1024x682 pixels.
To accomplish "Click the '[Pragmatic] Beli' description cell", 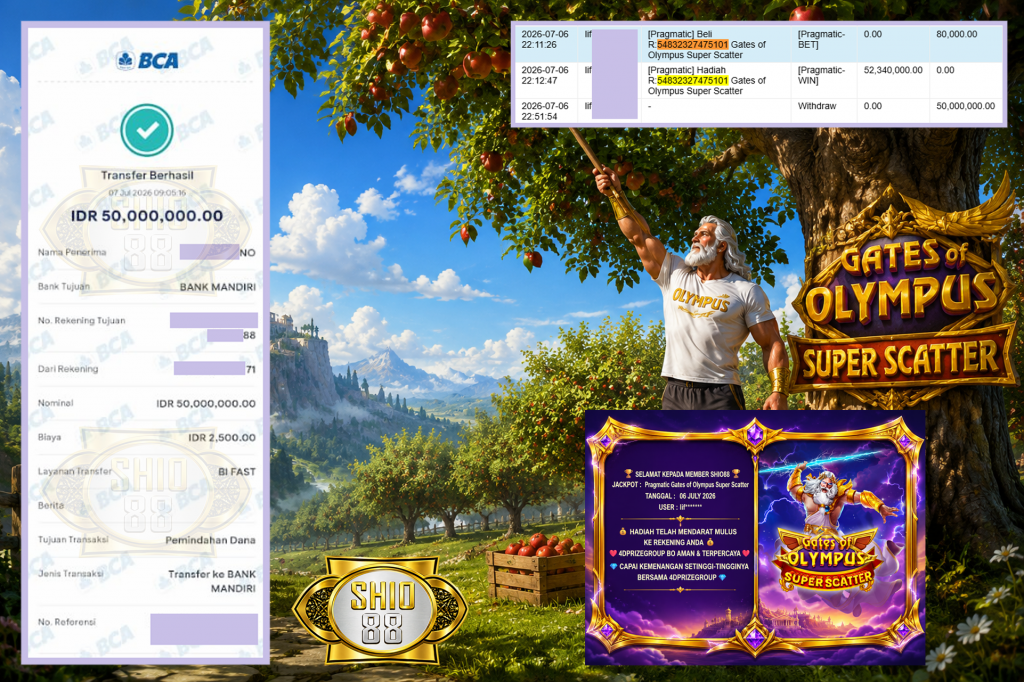I will [x=707, y=44].
